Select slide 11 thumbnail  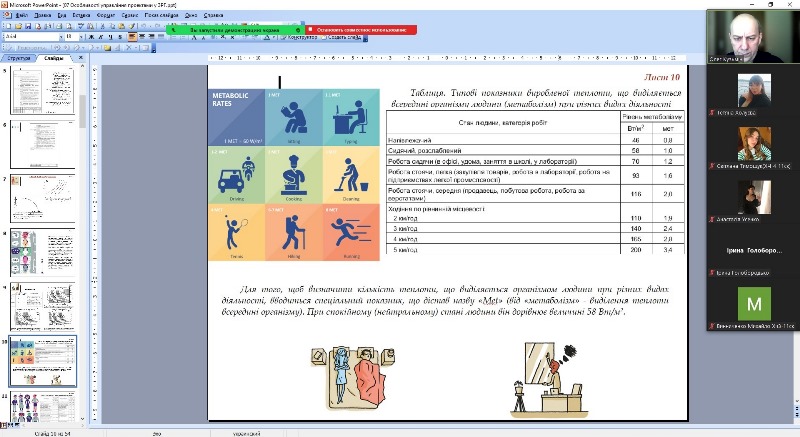click(x=43, y=407)
